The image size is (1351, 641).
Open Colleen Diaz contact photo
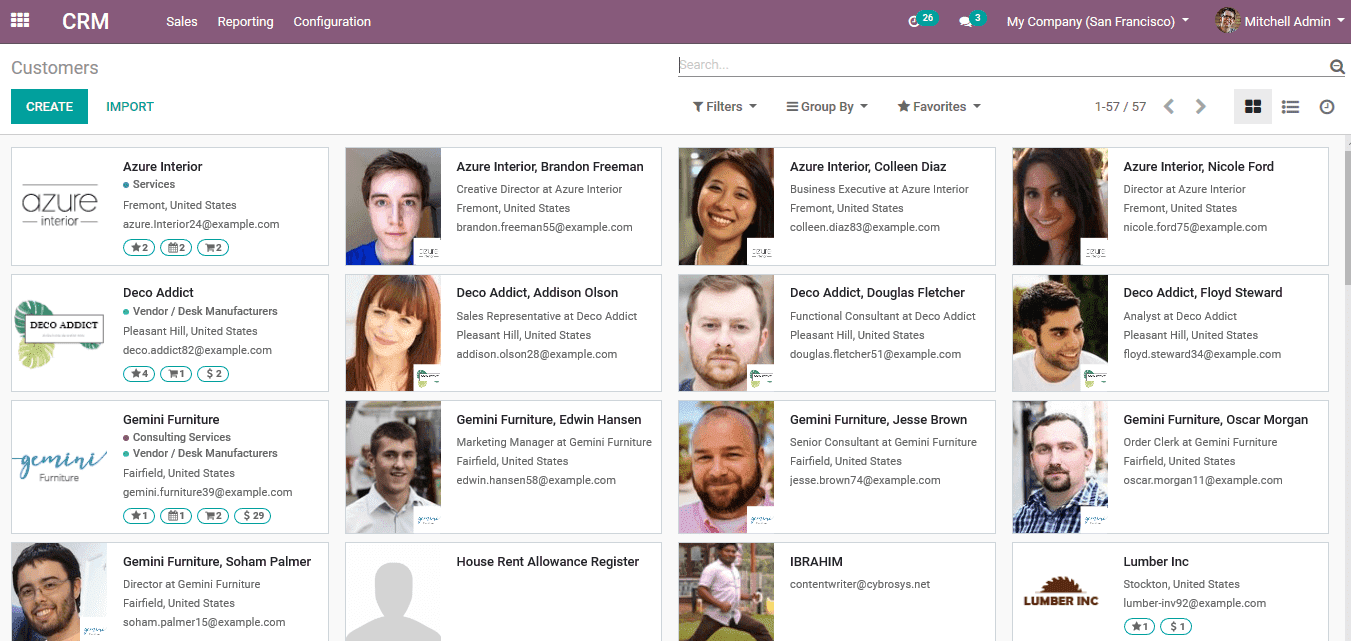coord(726,207)
